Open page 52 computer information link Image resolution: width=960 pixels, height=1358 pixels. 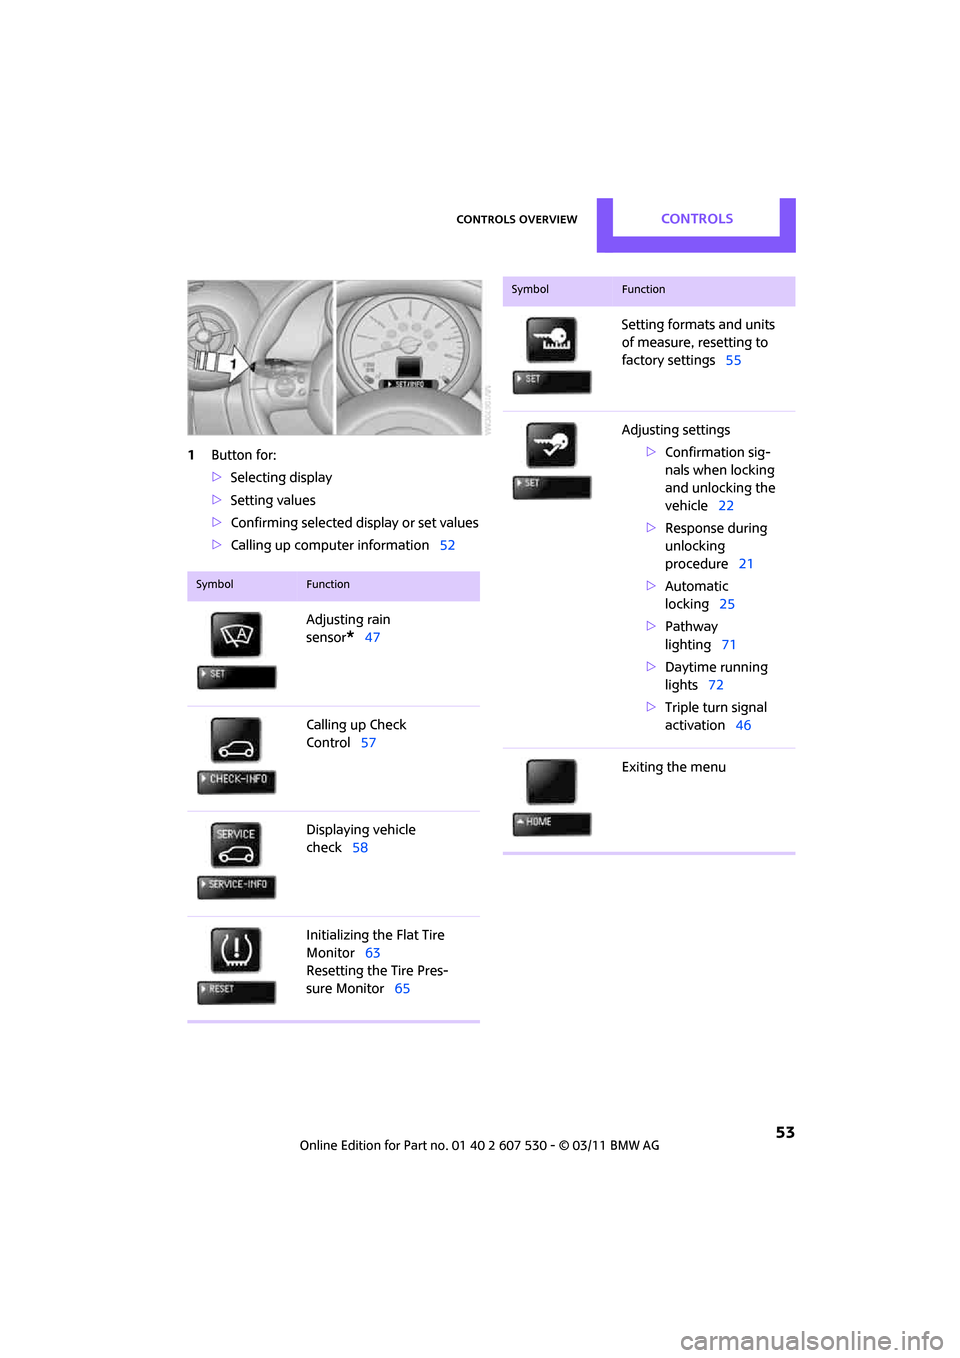(447, 546)
